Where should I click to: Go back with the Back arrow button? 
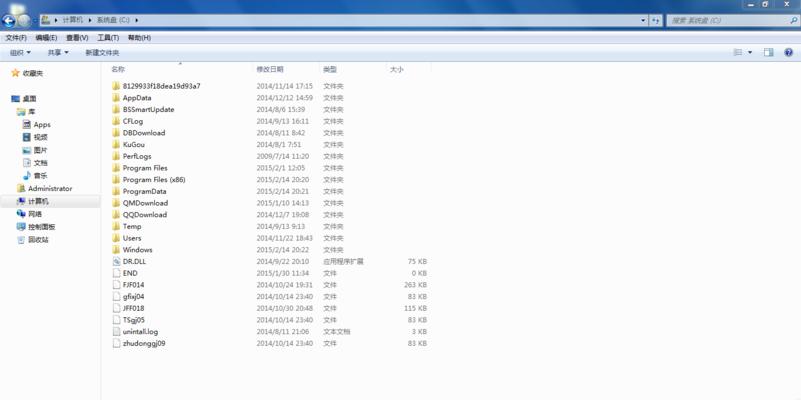9,20
